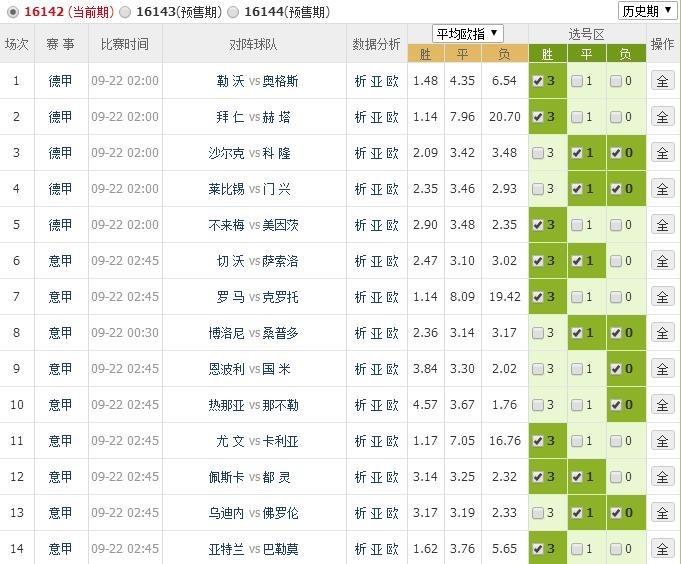Select the 16143 presale period radio button

click(x=124, y=12)
